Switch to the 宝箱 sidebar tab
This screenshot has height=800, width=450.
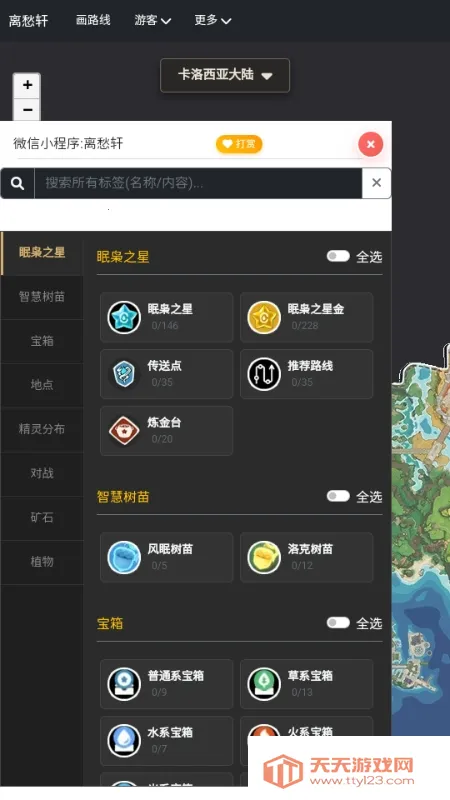click(x=42, y=341)
